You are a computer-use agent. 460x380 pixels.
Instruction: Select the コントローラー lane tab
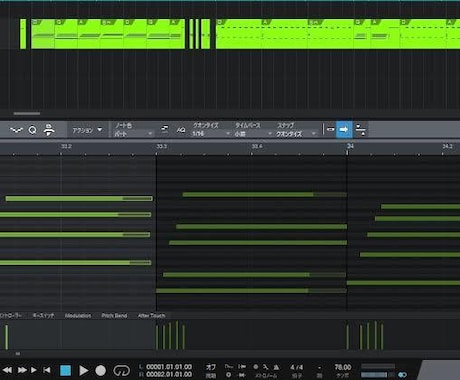(11, 315)
